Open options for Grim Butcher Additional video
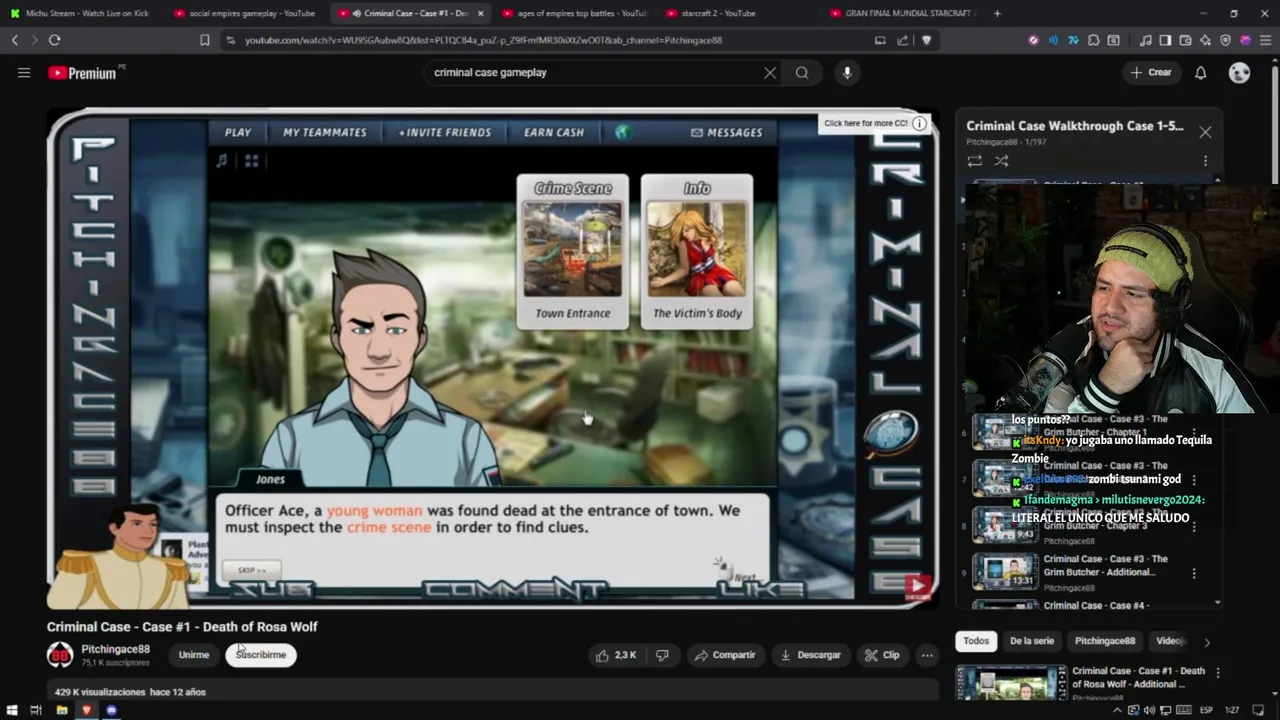Viewport: 1280px width, 720px height. (x=1193, y=574)
